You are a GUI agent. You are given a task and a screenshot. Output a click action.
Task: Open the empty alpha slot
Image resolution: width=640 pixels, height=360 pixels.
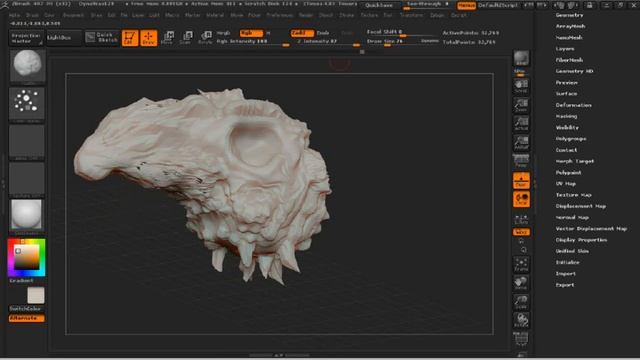tap(27, 142)
